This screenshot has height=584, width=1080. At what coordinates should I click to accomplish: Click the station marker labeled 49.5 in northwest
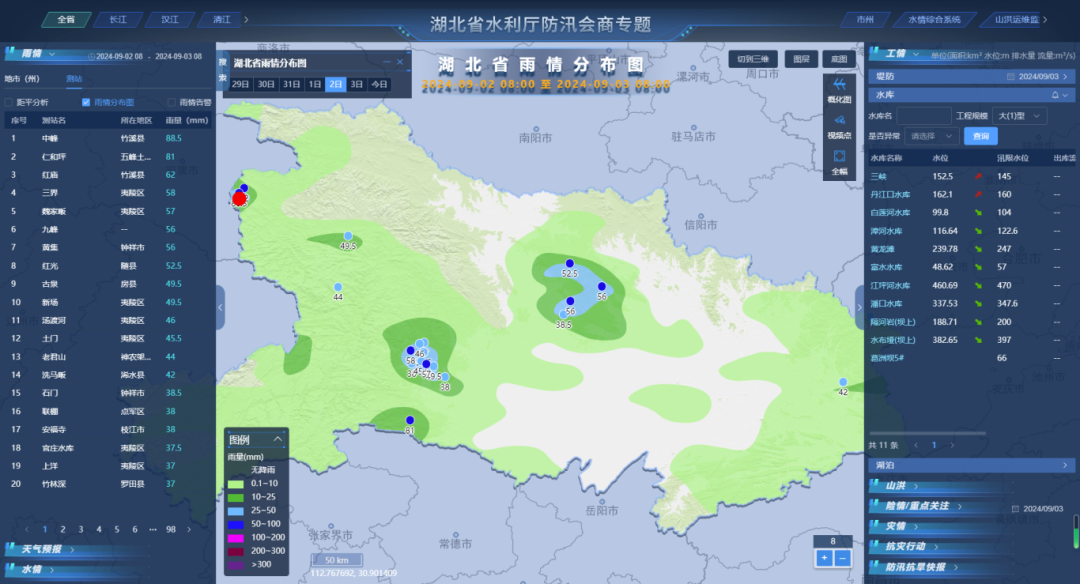348,236
